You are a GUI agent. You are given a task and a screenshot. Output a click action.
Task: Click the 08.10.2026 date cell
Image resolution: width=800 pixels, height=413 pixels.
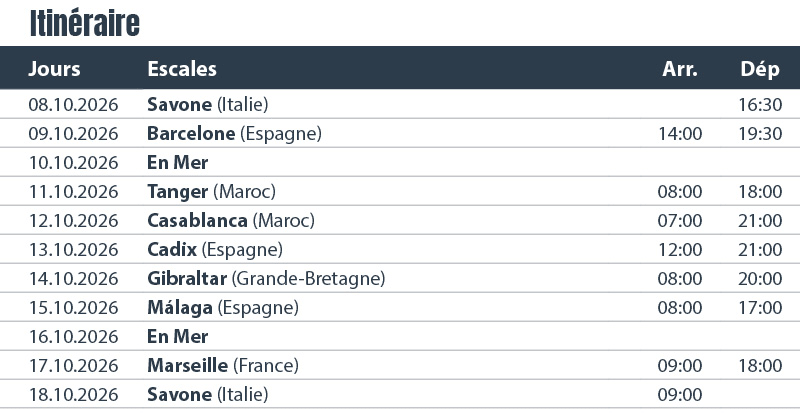[x=74, y=104]
